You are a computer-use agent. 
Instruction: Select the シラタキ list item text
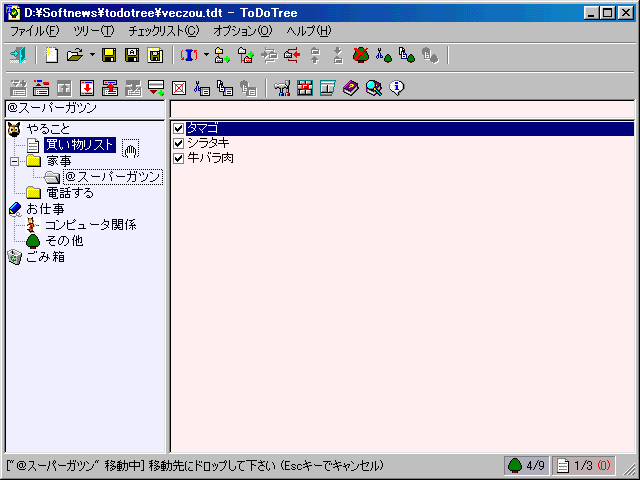tap(208, 143)
